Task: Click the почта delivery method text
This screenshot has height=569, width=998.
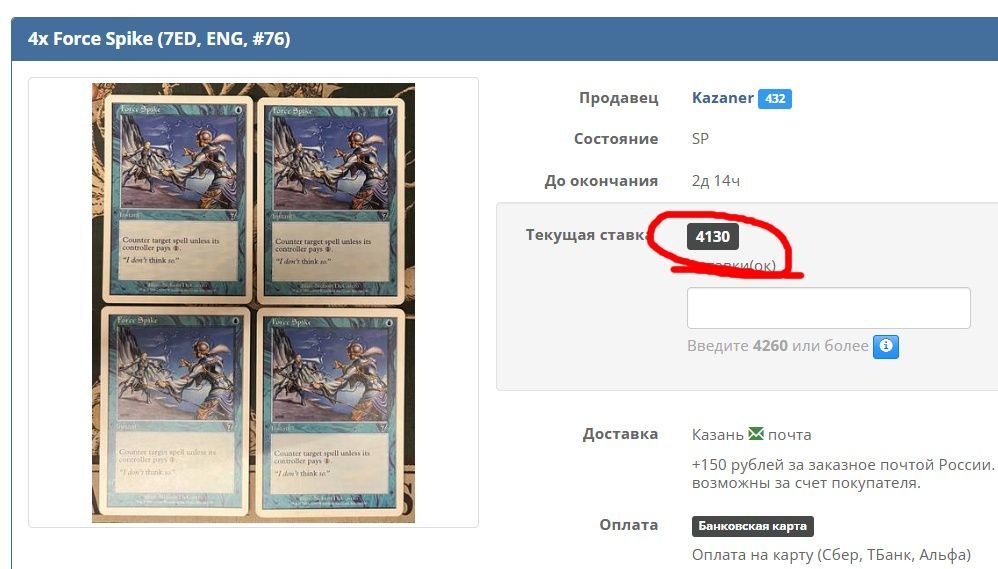Action: pos(789,435)
